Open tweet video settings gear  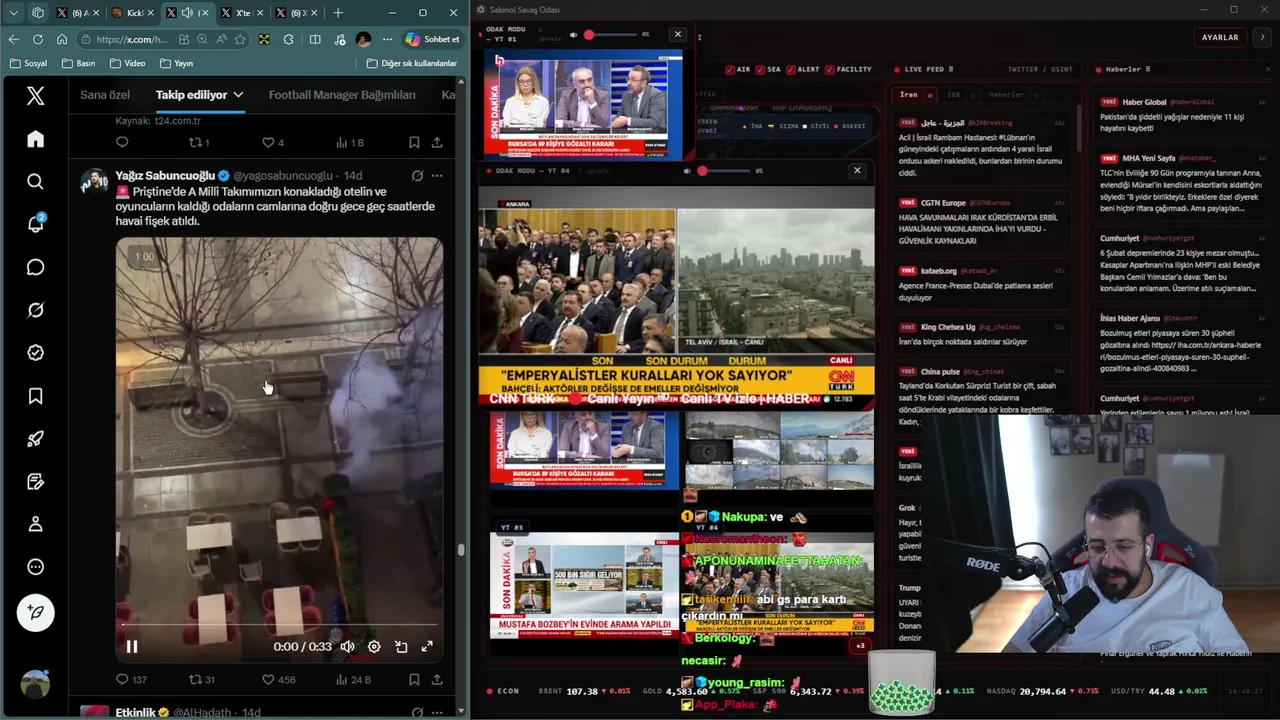pos(374,647)
